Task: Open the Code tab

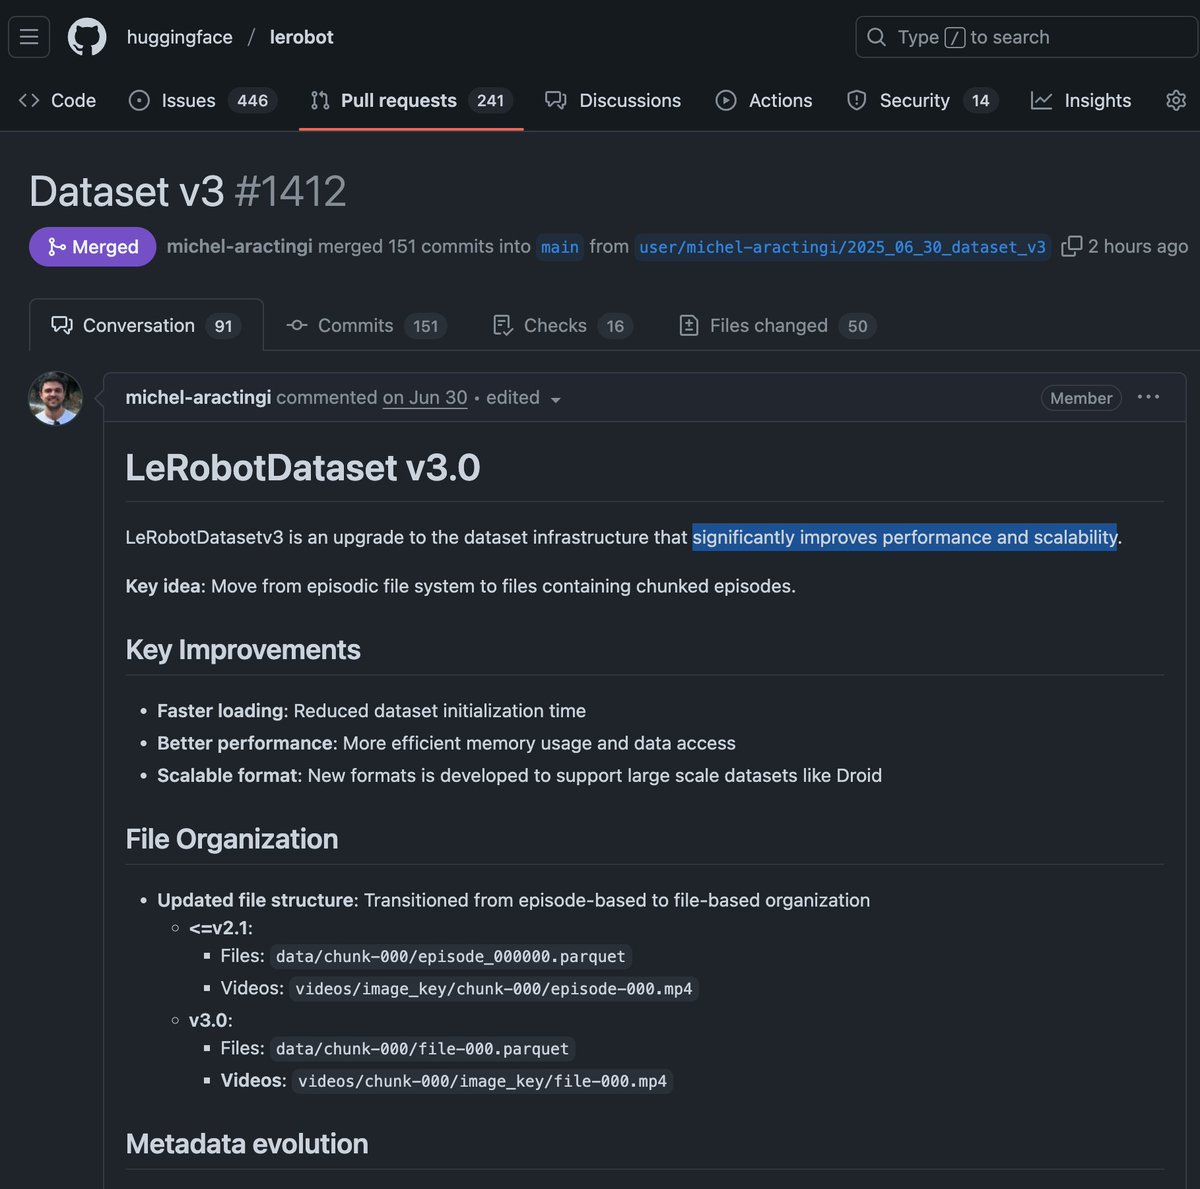Action: [x=57, y=100]
